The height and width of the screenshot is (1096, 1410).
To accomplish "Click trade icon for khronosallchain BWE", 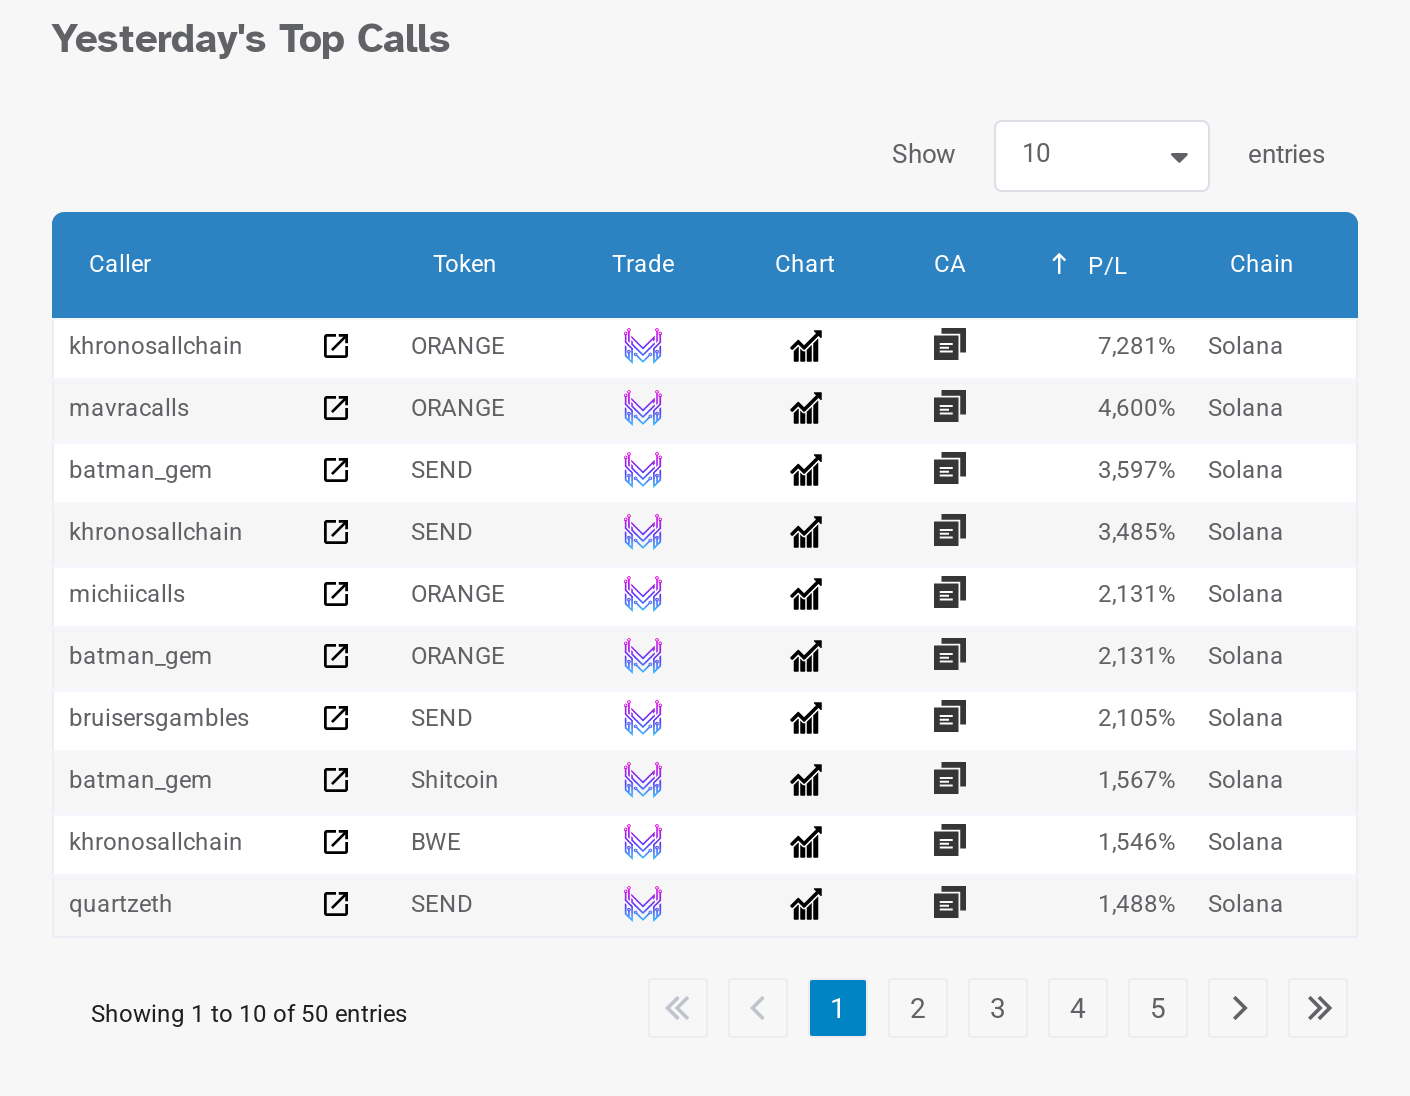I will coord(643,842).
